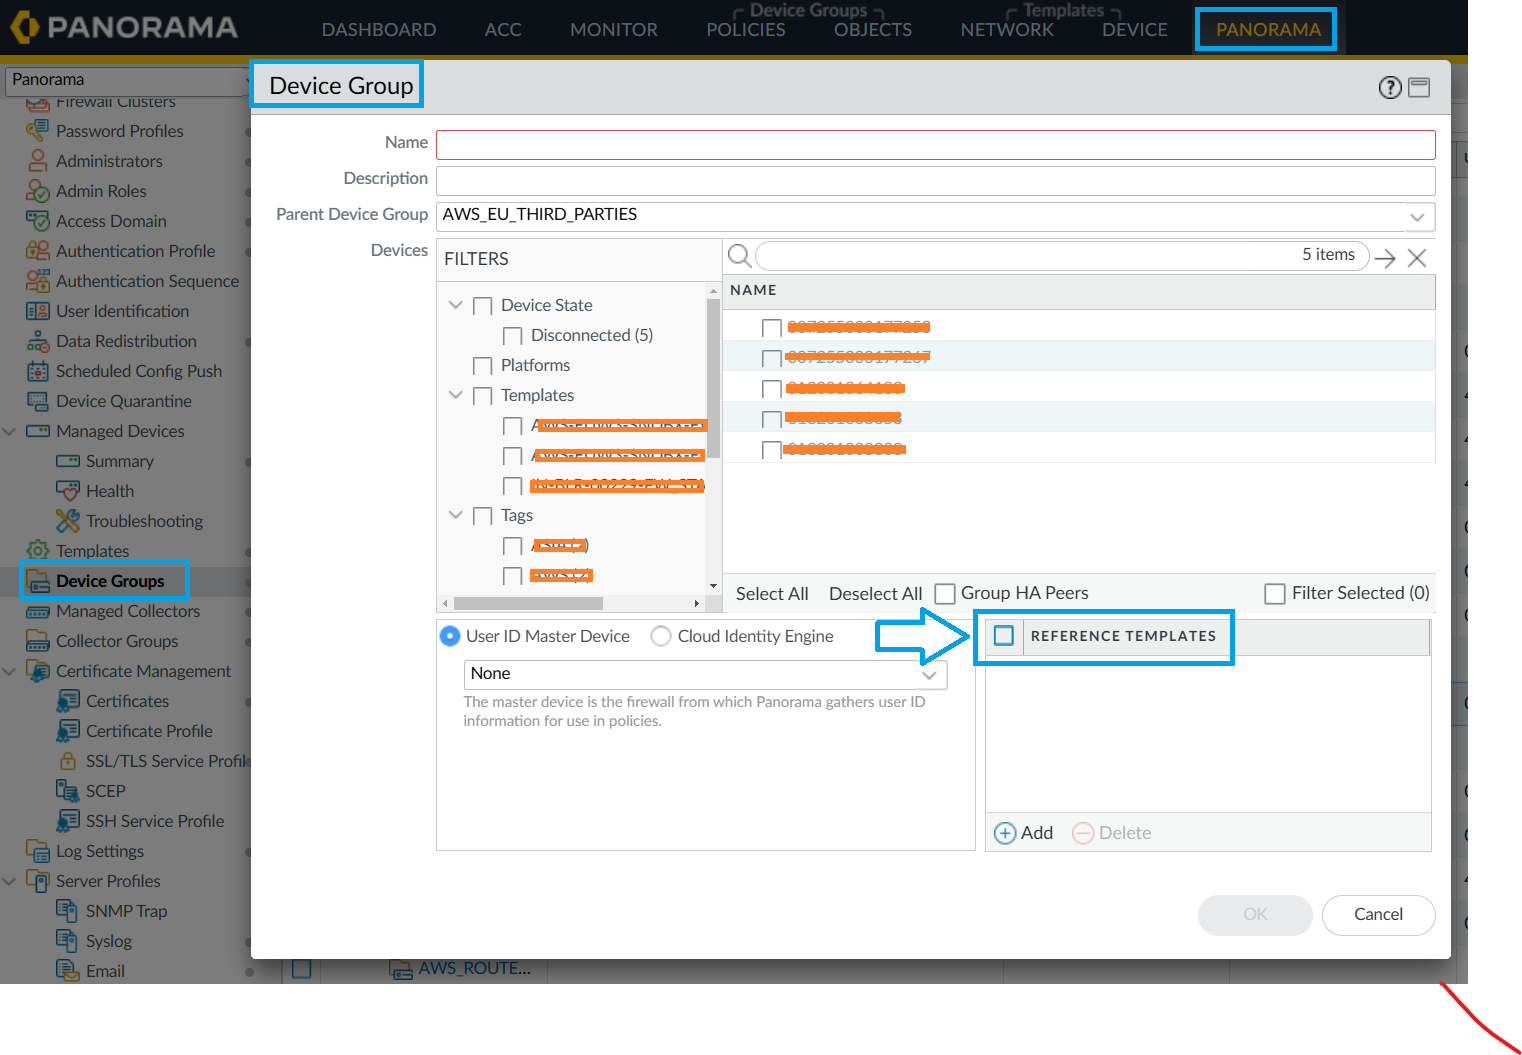
Task: Switch to the ACC tab
Action: [x=503, y=30]
